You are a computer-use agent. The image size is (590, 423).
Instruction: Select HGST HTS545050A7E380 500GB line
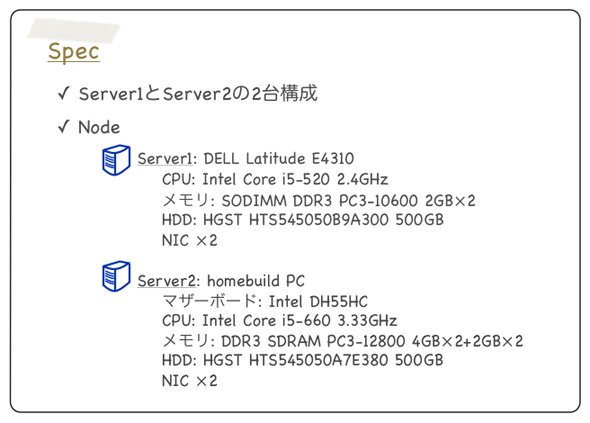coord(303,361)
